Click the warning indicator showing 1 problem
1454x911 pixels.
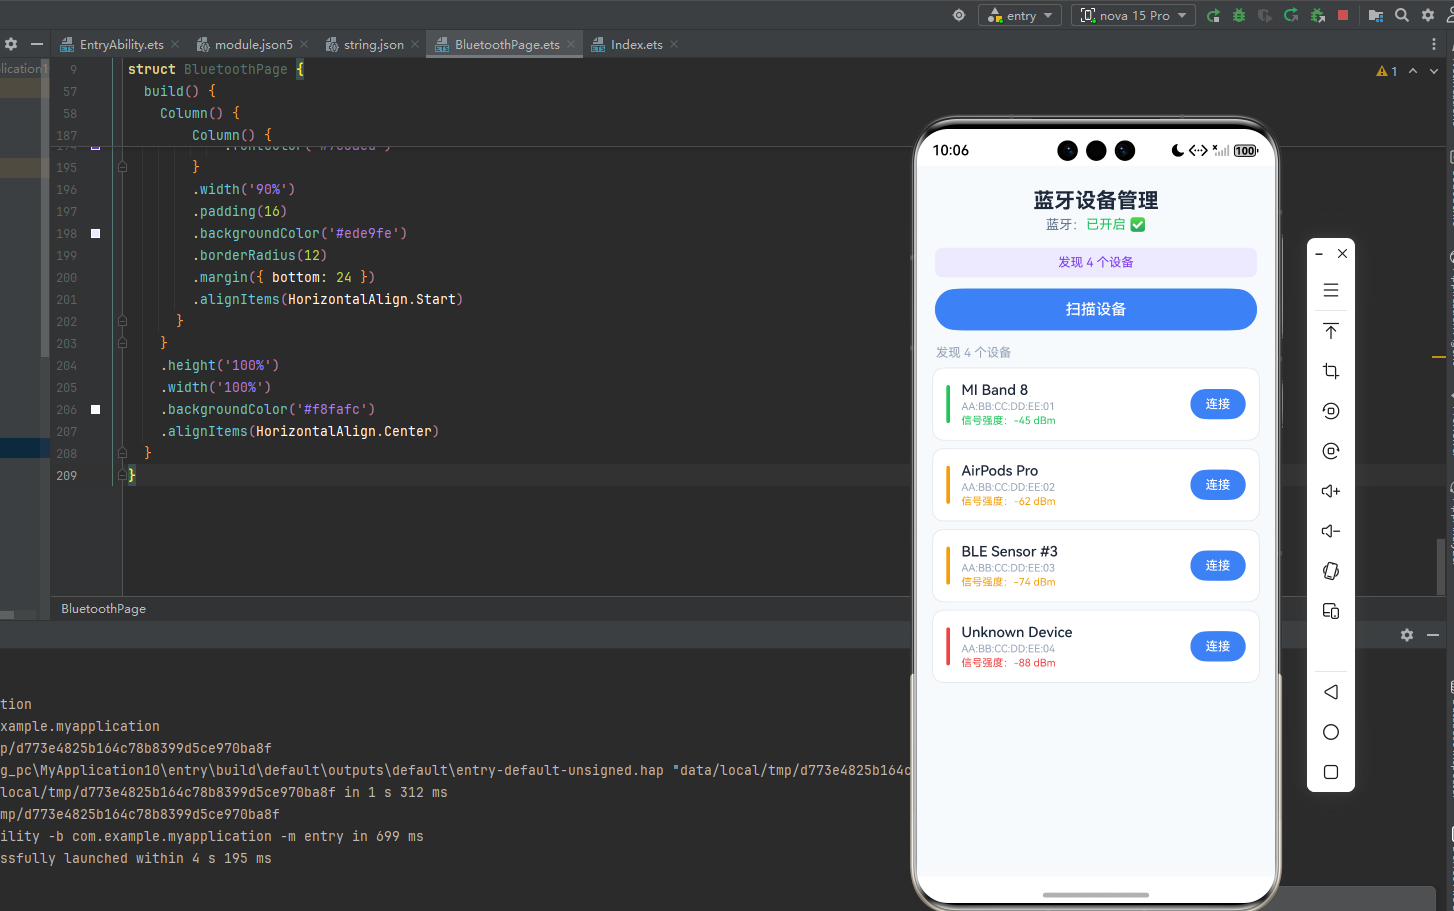click(x=1387, y=71)
